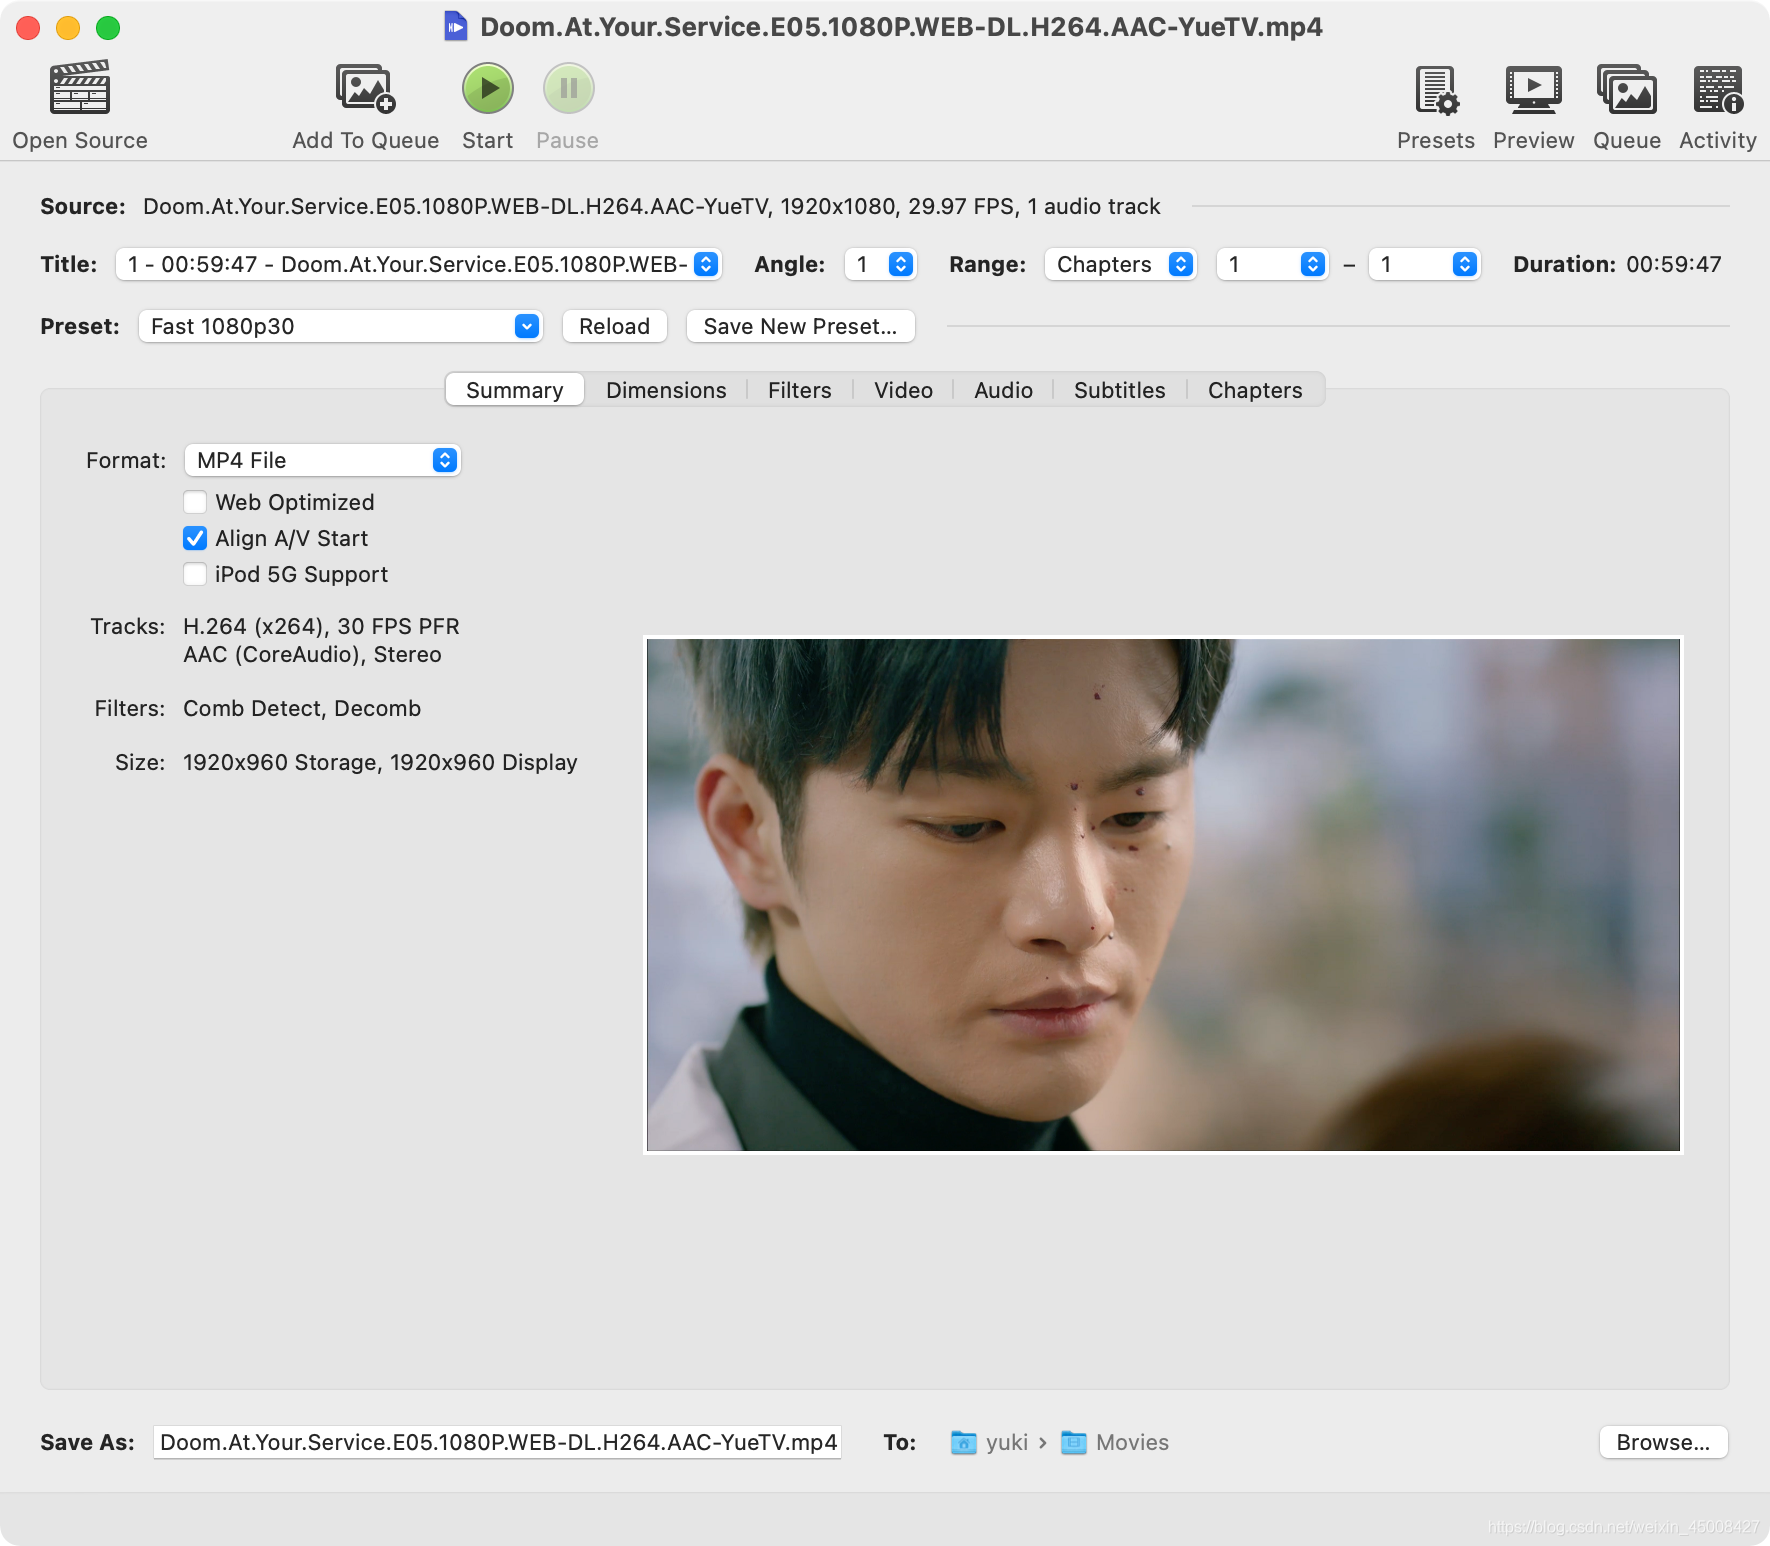Image resolution: width=1770 pixels, height=1546 pixels.
Task: Click the Movies folder name in path
Action: coord(1132,1442)
